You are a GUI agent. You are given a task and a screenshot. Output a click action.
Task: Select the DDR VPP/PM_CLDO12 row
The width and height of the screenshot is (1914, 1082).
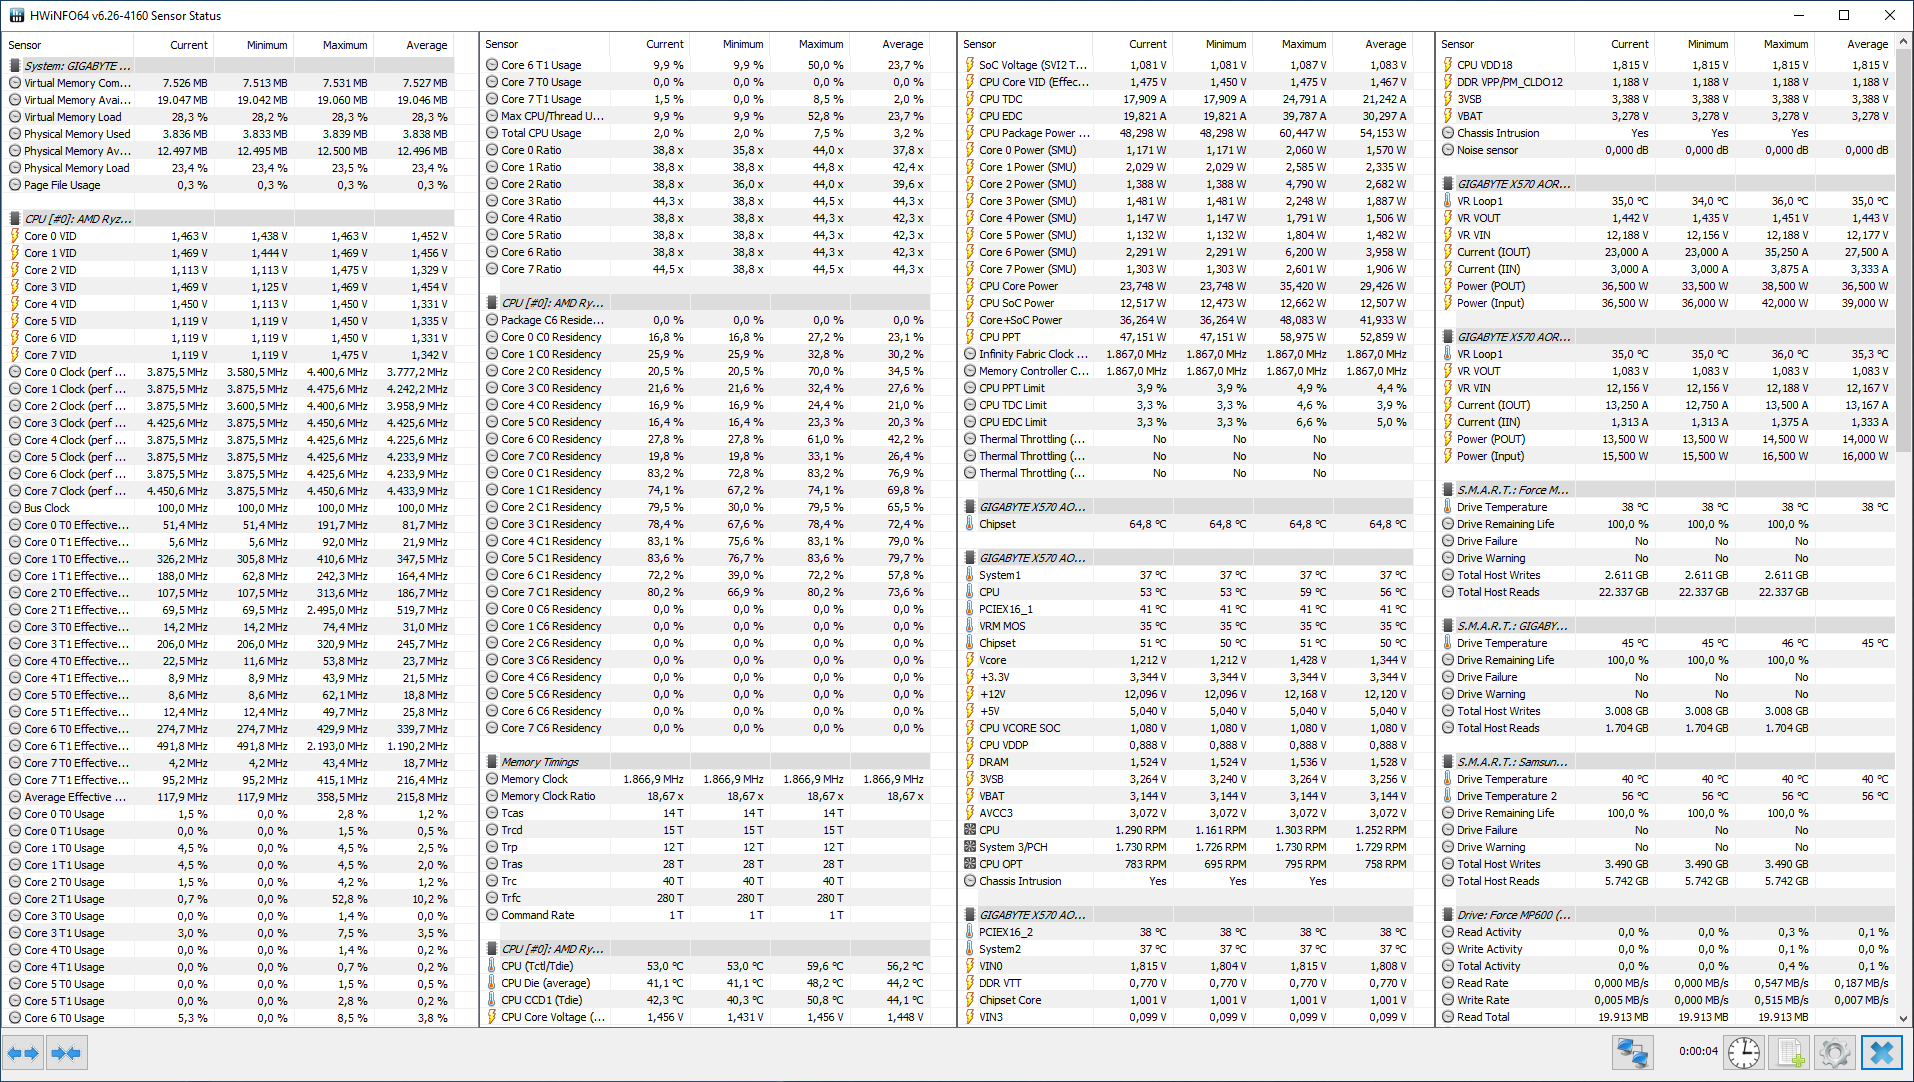(1666, 82)
